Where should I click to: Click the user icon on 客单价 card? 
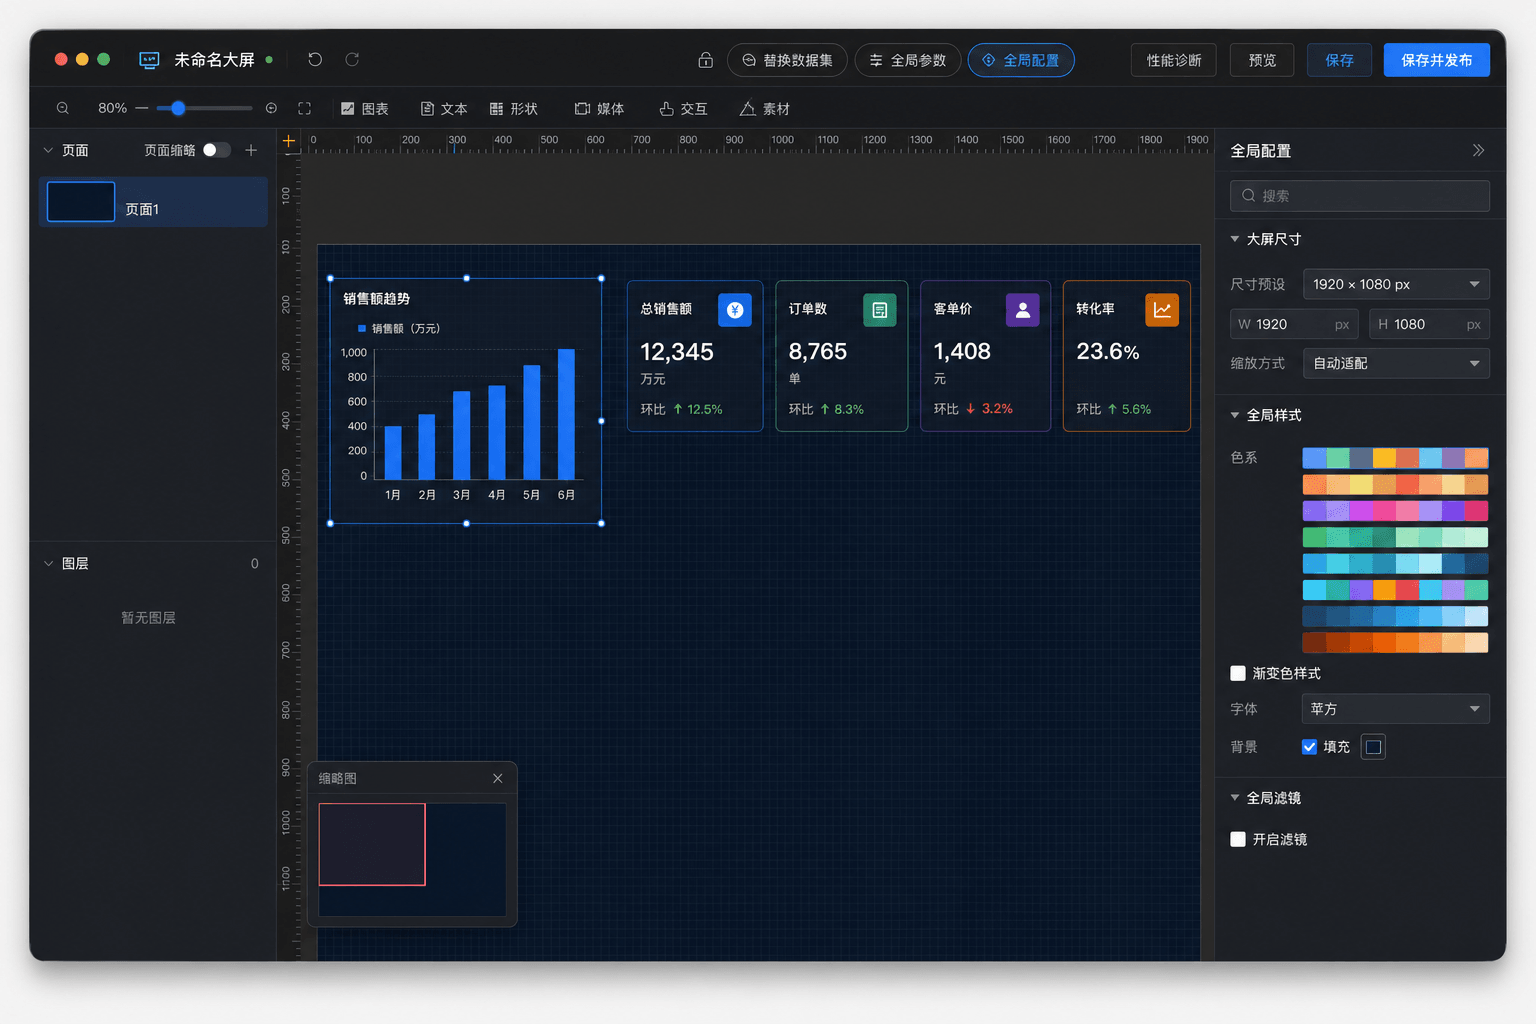point(1023,310)
